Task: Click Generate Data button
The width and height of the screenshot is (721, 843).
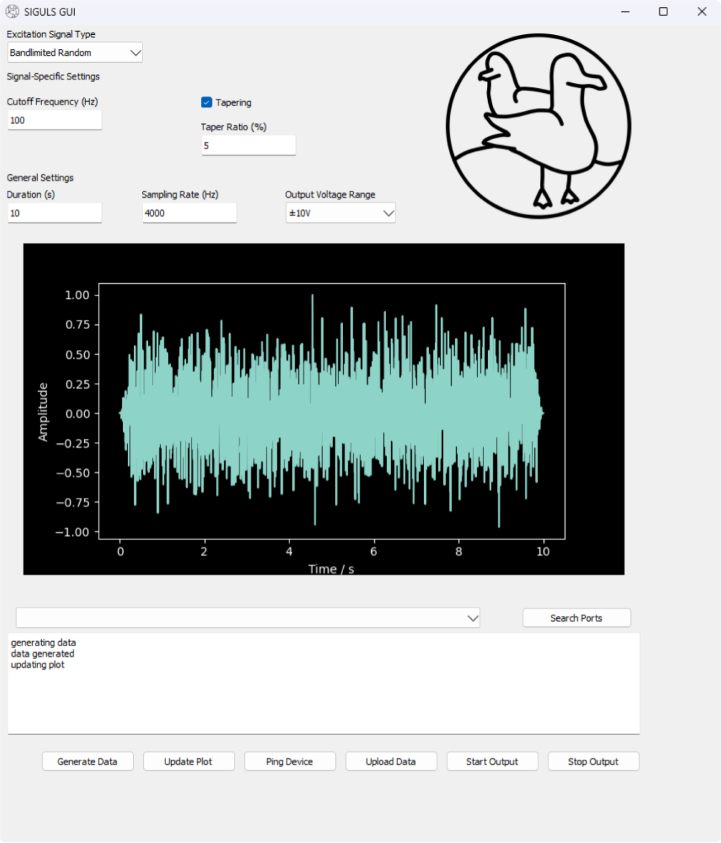Action: [x=88, y=761]
